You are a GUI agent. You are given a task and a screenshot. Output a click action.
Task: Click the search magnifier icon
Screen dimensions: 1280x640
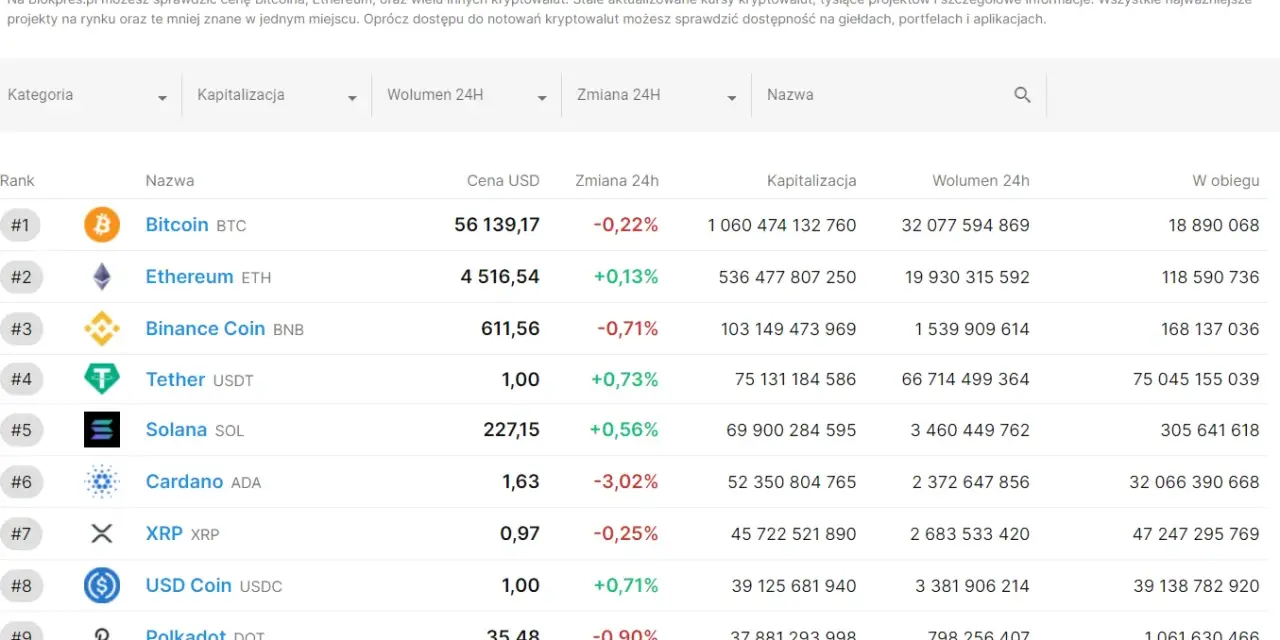tap(1022, 95)
